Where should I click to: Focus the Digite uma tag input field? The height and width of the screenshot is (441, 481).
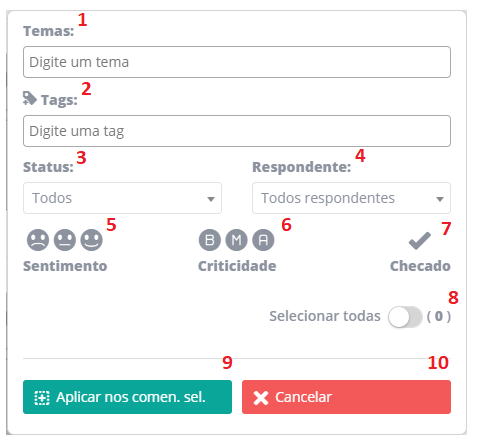[x=237, y=131]
